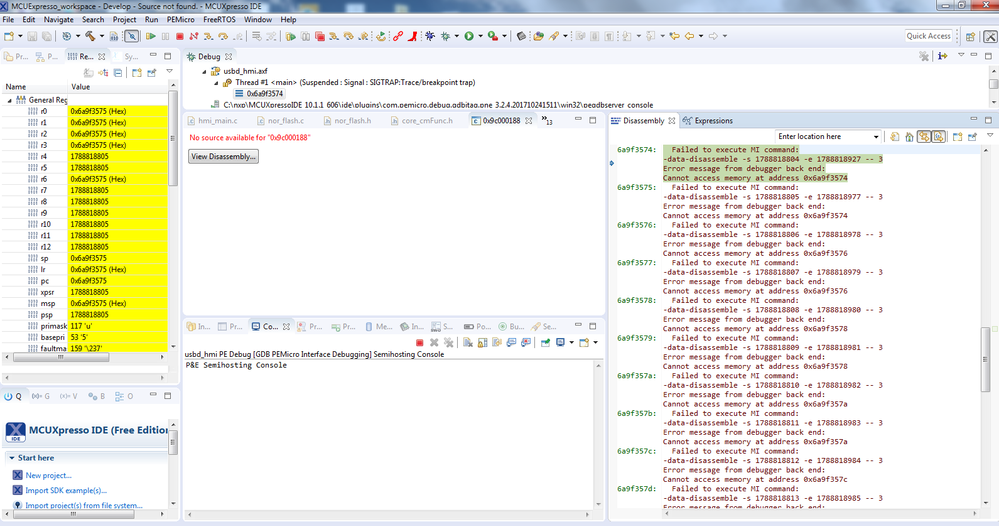Click the Develop perspective icon
The width and height of the screenshot is (999, 526).
(x=990, y=36)
